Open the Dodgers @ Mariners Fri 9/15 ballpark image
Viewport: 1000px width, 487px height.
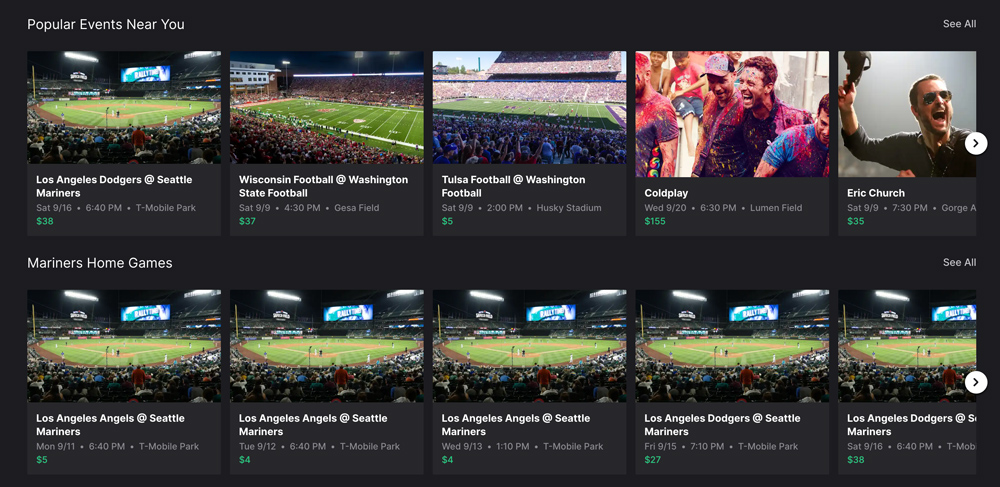[732, 346]
